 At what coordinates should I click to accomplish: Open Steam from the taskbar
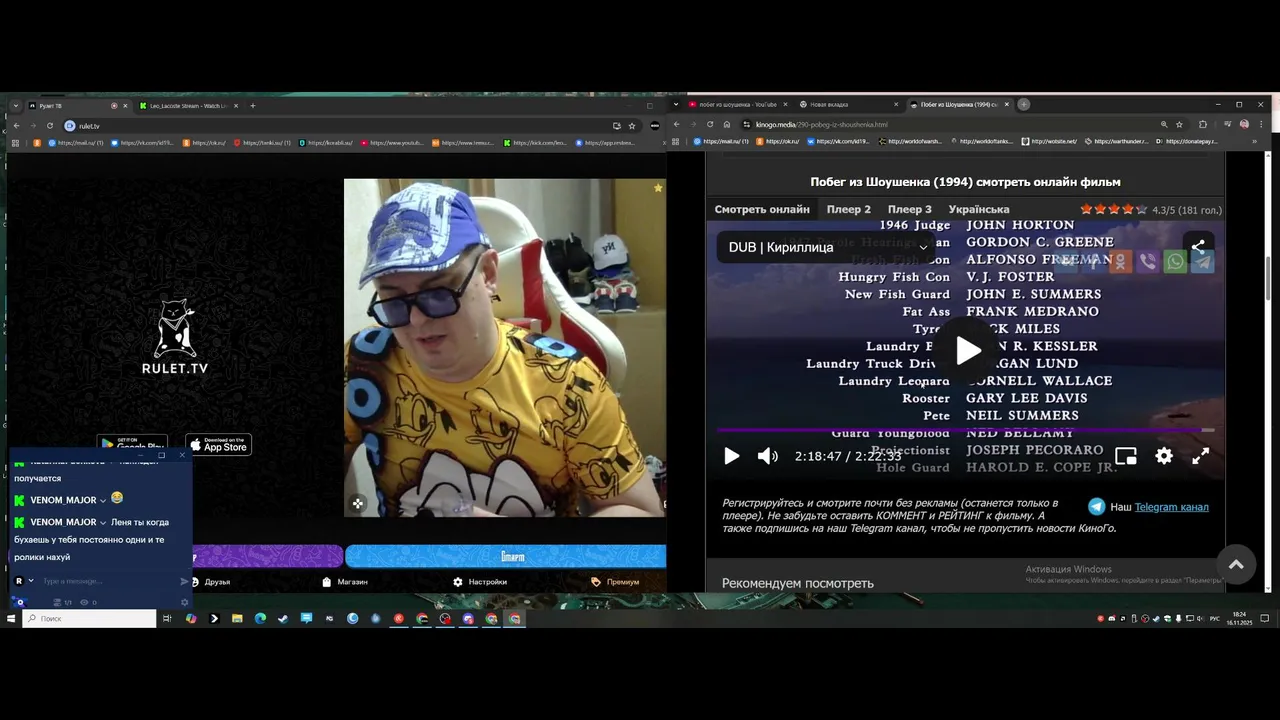(283, 619)
